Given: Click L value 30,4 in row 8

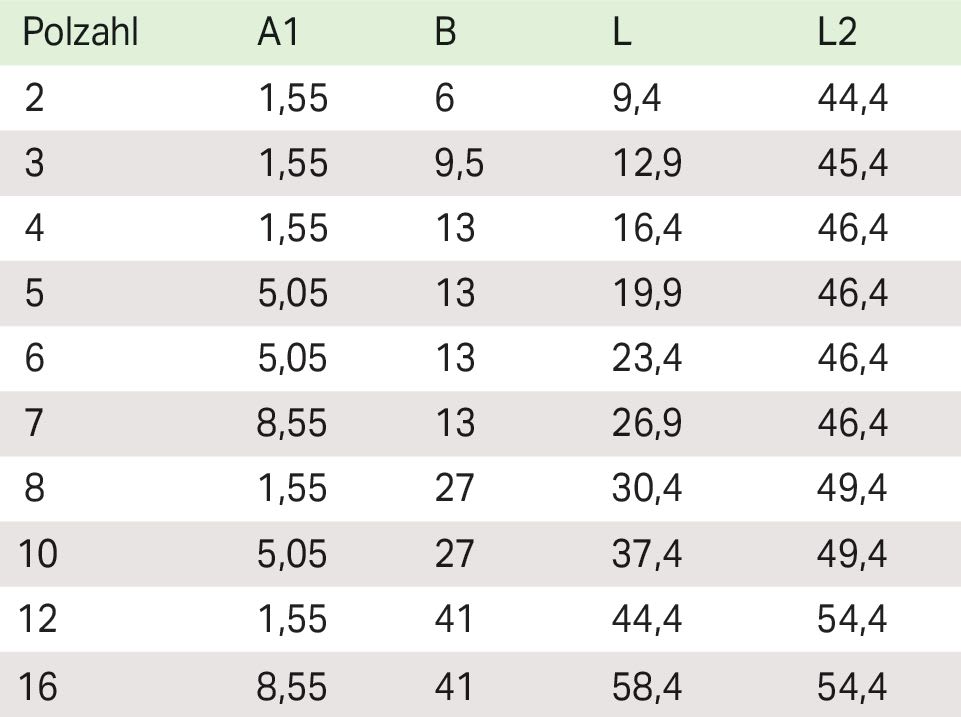Looking at the screenshot, I should 646,488.
